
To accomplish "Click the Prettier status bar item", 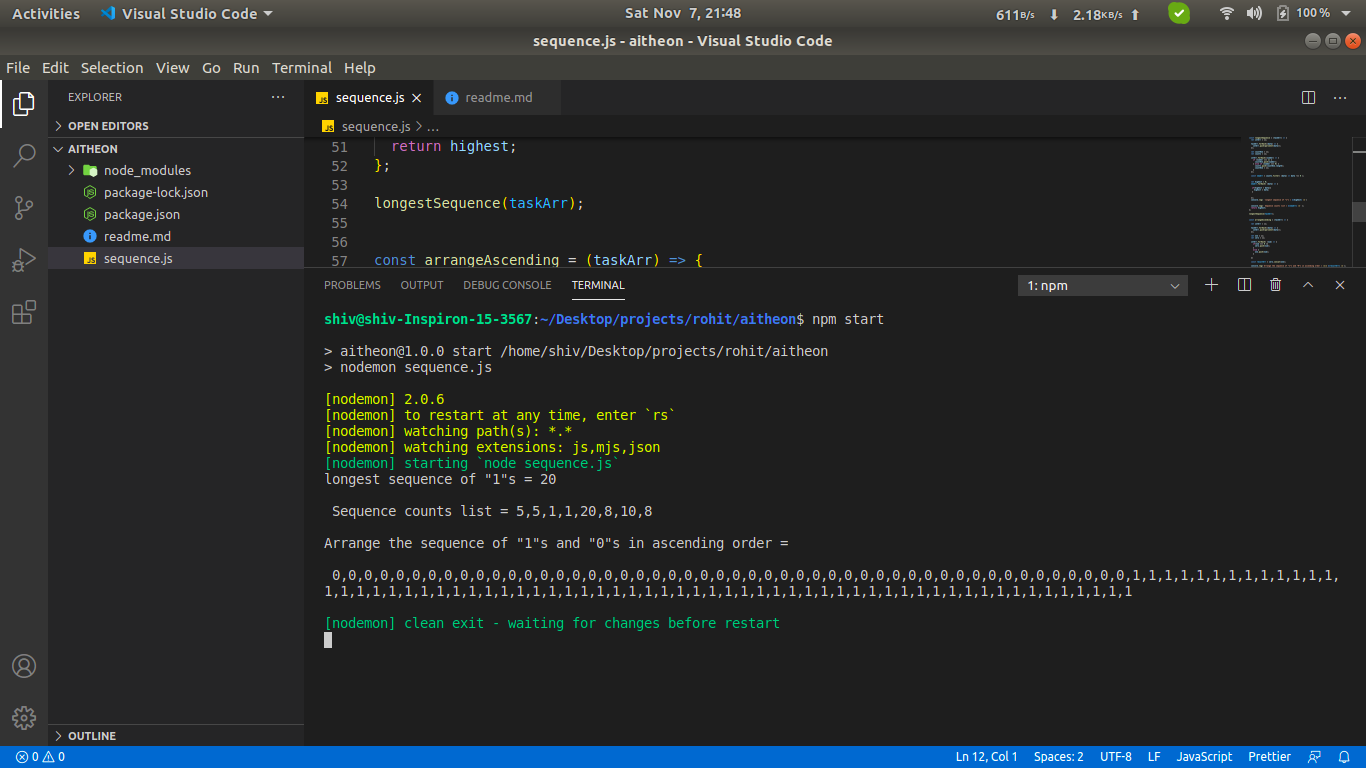I will [x=1270, y=757].
